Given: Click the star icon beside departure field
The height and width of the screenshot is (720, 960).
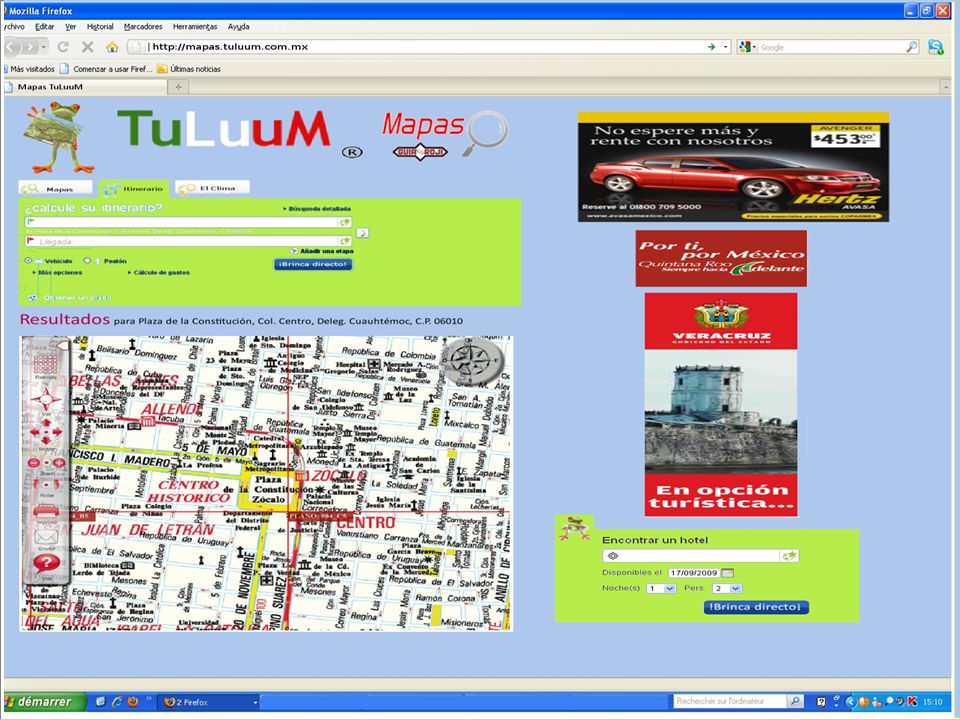Looking at the screenshot, I should [345, 222].
